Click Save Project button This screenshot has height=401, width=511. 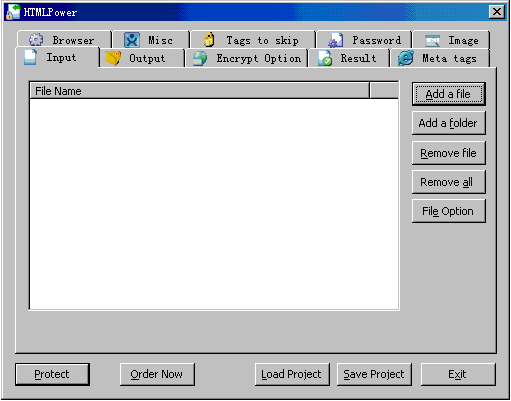coord(374,374)
